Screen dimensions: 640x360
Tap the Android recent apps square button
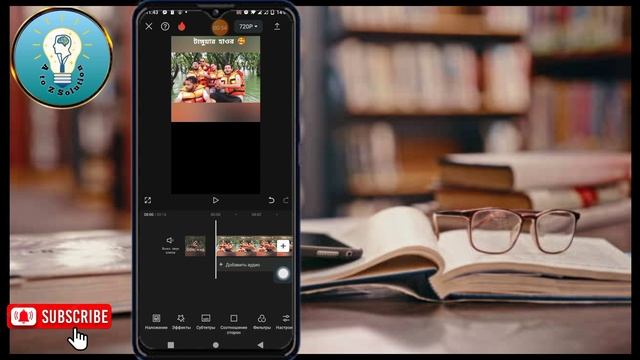[x=171, y=345]
